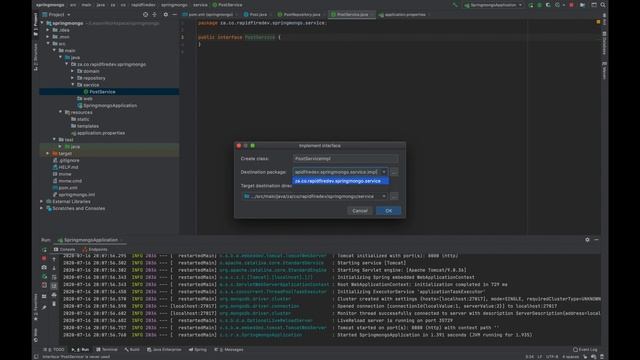This screenshot has width=640, height=360.
Task: Collapse the springmongo project root
Action: pos(42,23)
